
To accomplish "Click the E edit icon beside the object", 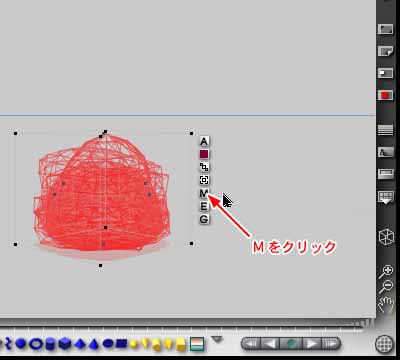I will point(204,206).
